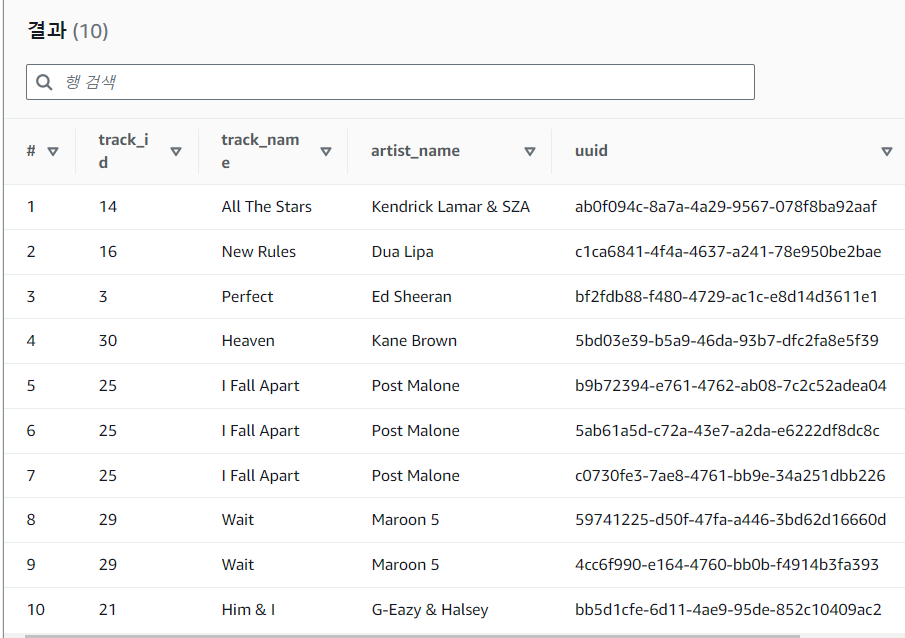Click the magnifier search icon

[44, 82]
